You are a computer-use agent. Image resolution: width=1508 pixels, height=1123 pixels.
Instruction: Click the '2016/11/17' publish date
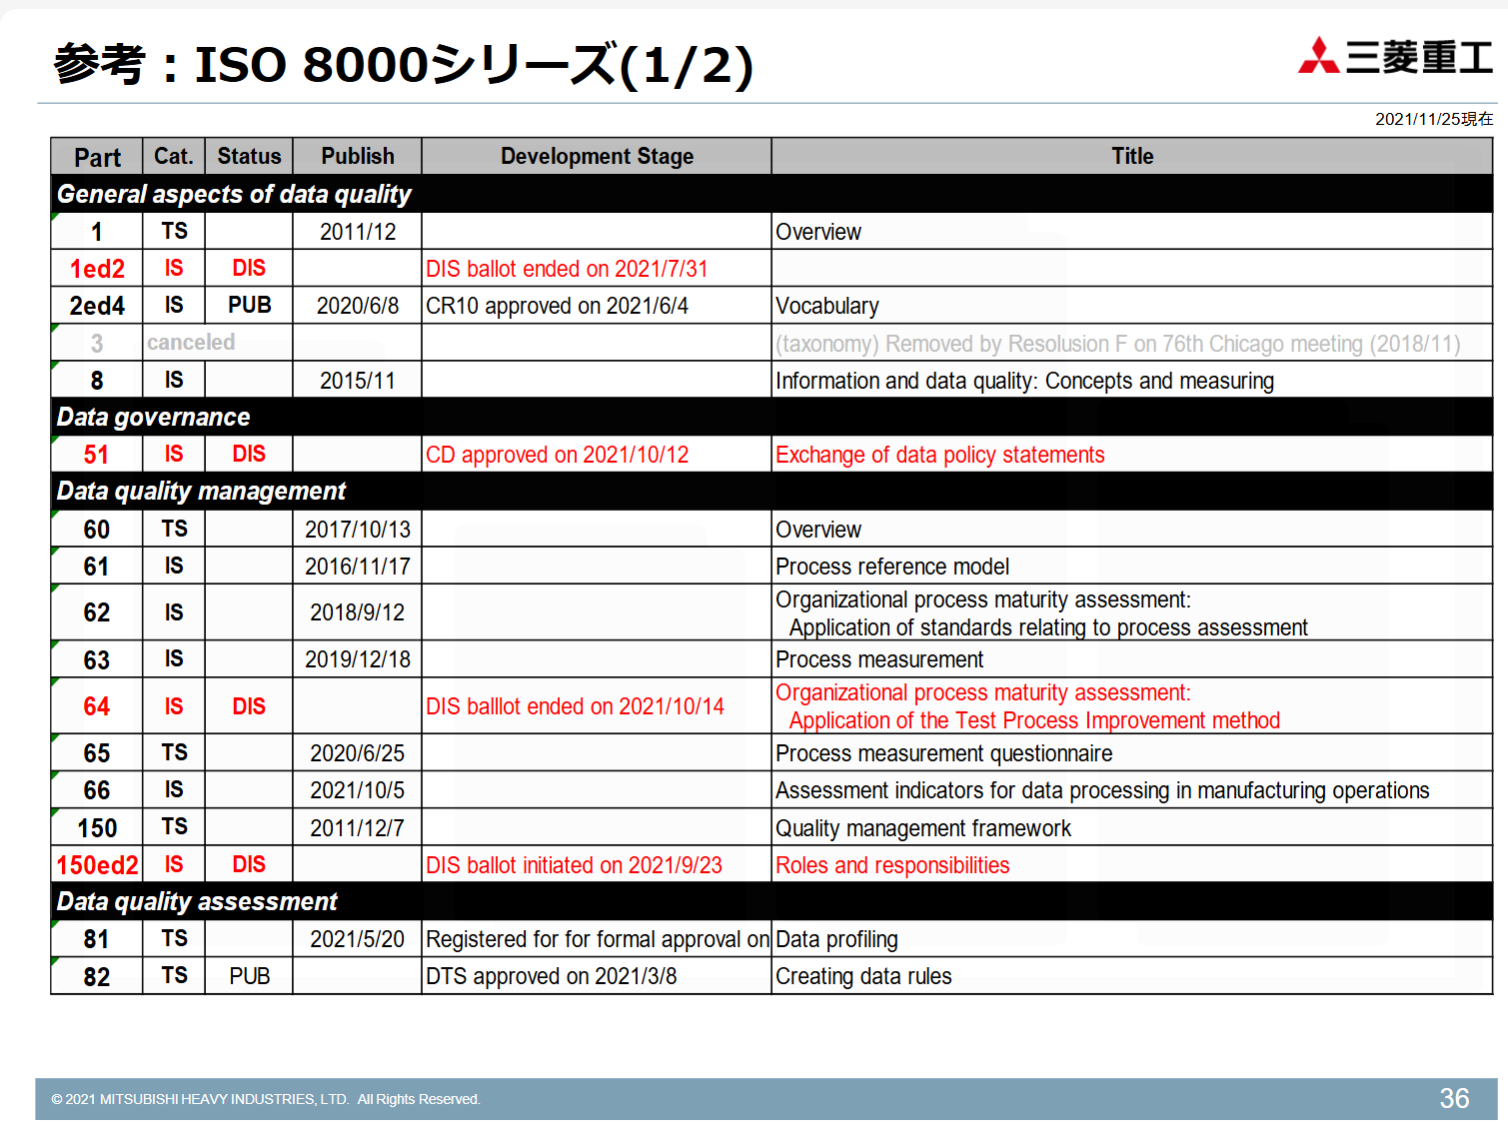pyautogui.click(x=357, y=567)
